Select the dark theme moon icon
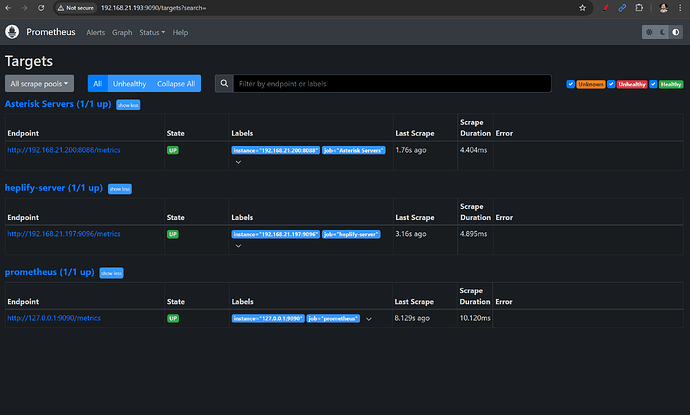This screenshot has width=690, height=415. [661, 32]
